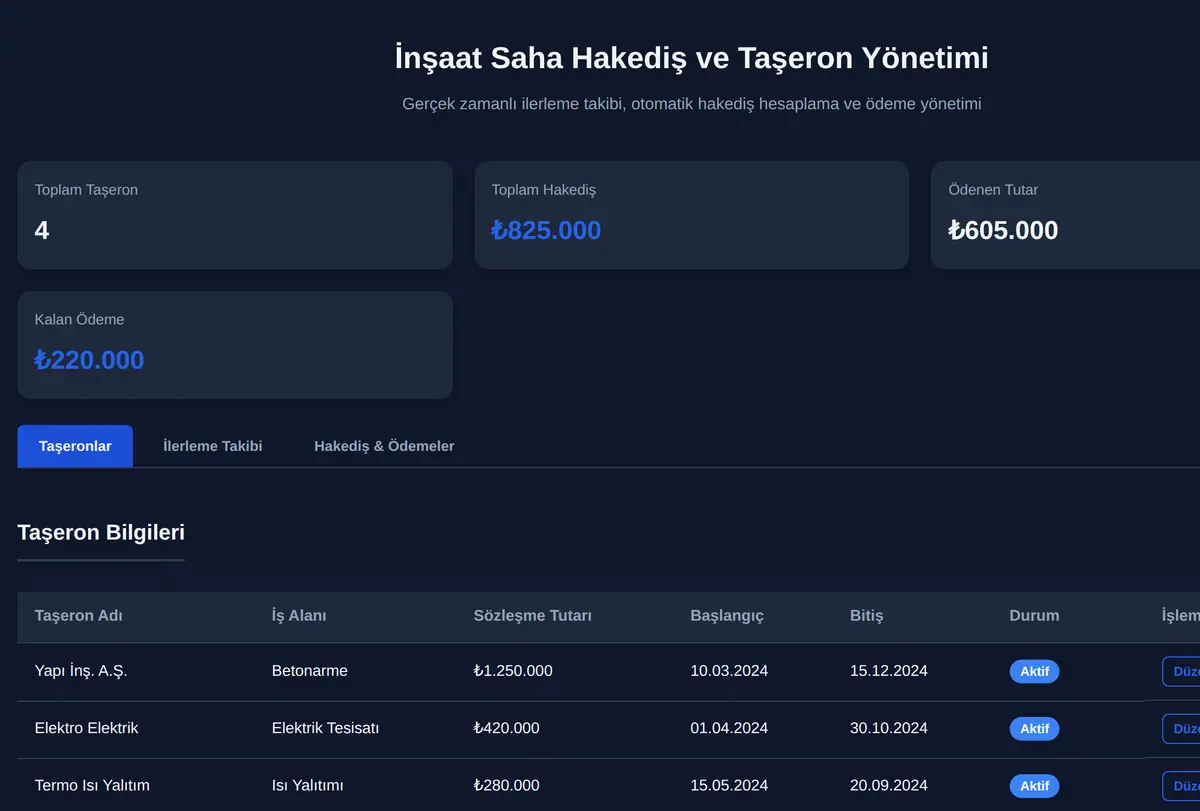The width and height of the screenshot is (1200, 811).
Task: Click the end date 30.10.2024
Action: tap(889, 729)
